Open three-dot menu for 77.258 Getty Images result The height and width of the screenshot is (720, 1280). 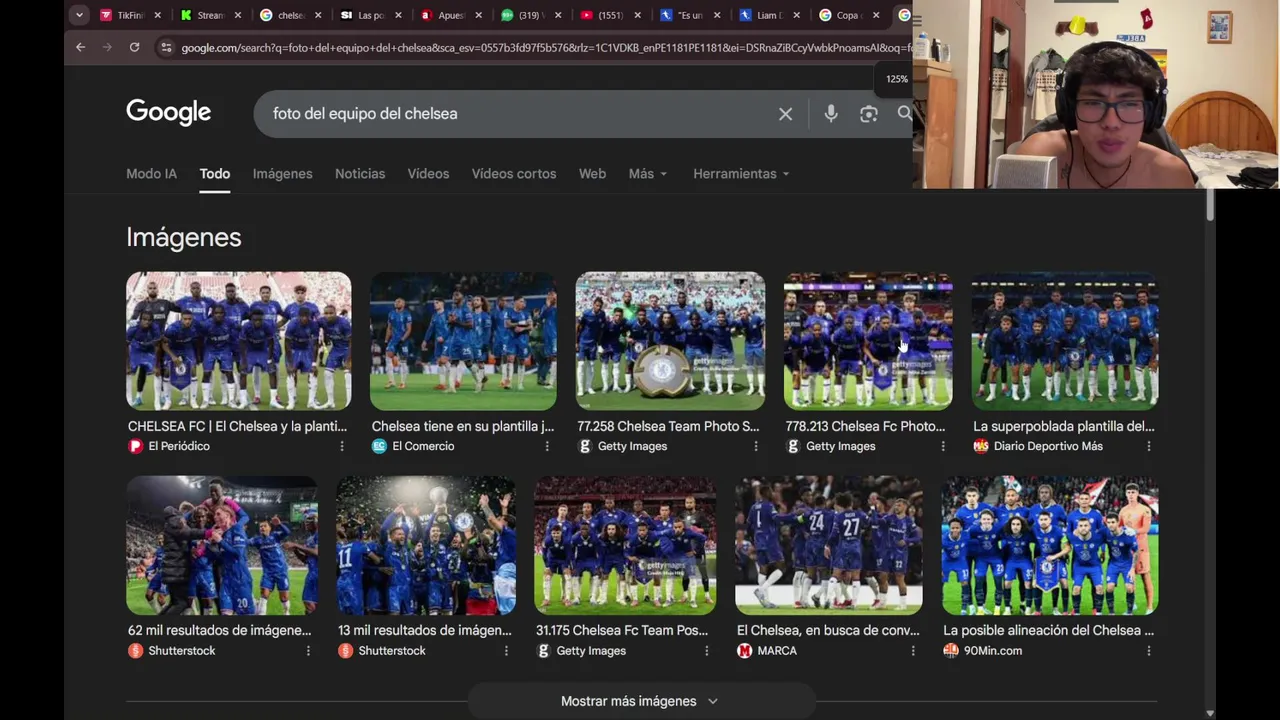click(755, 446)
